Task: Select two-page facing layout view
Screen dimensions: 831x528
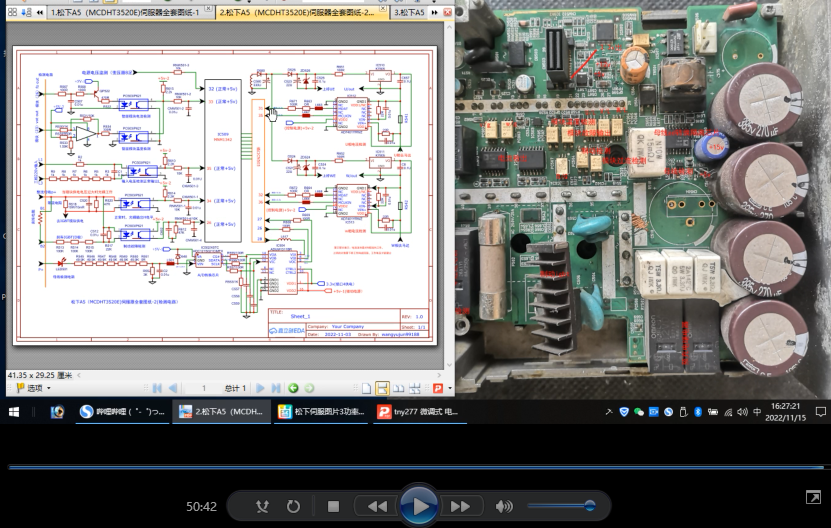Action: (399, 388)
